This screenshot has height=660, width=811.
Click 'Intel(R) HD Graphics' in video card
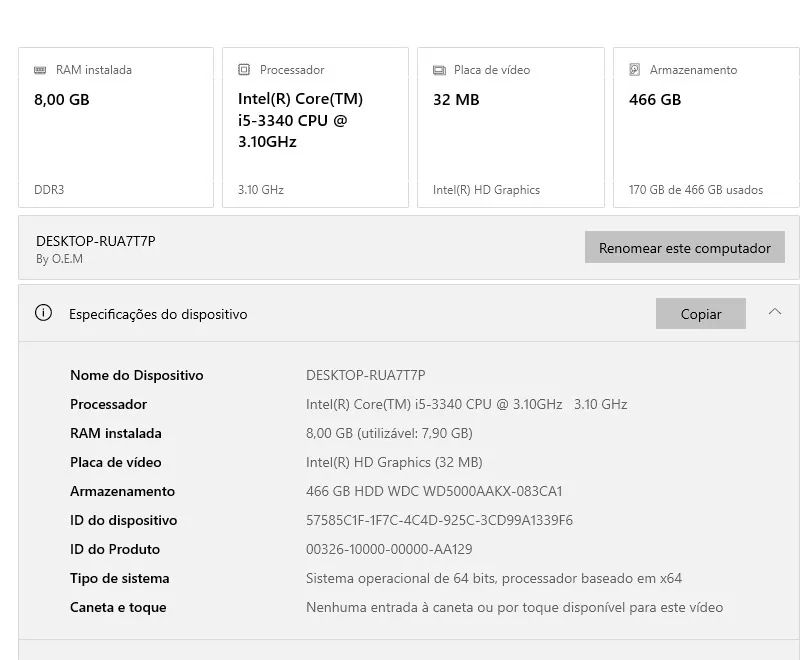click(x=486, y=190)
